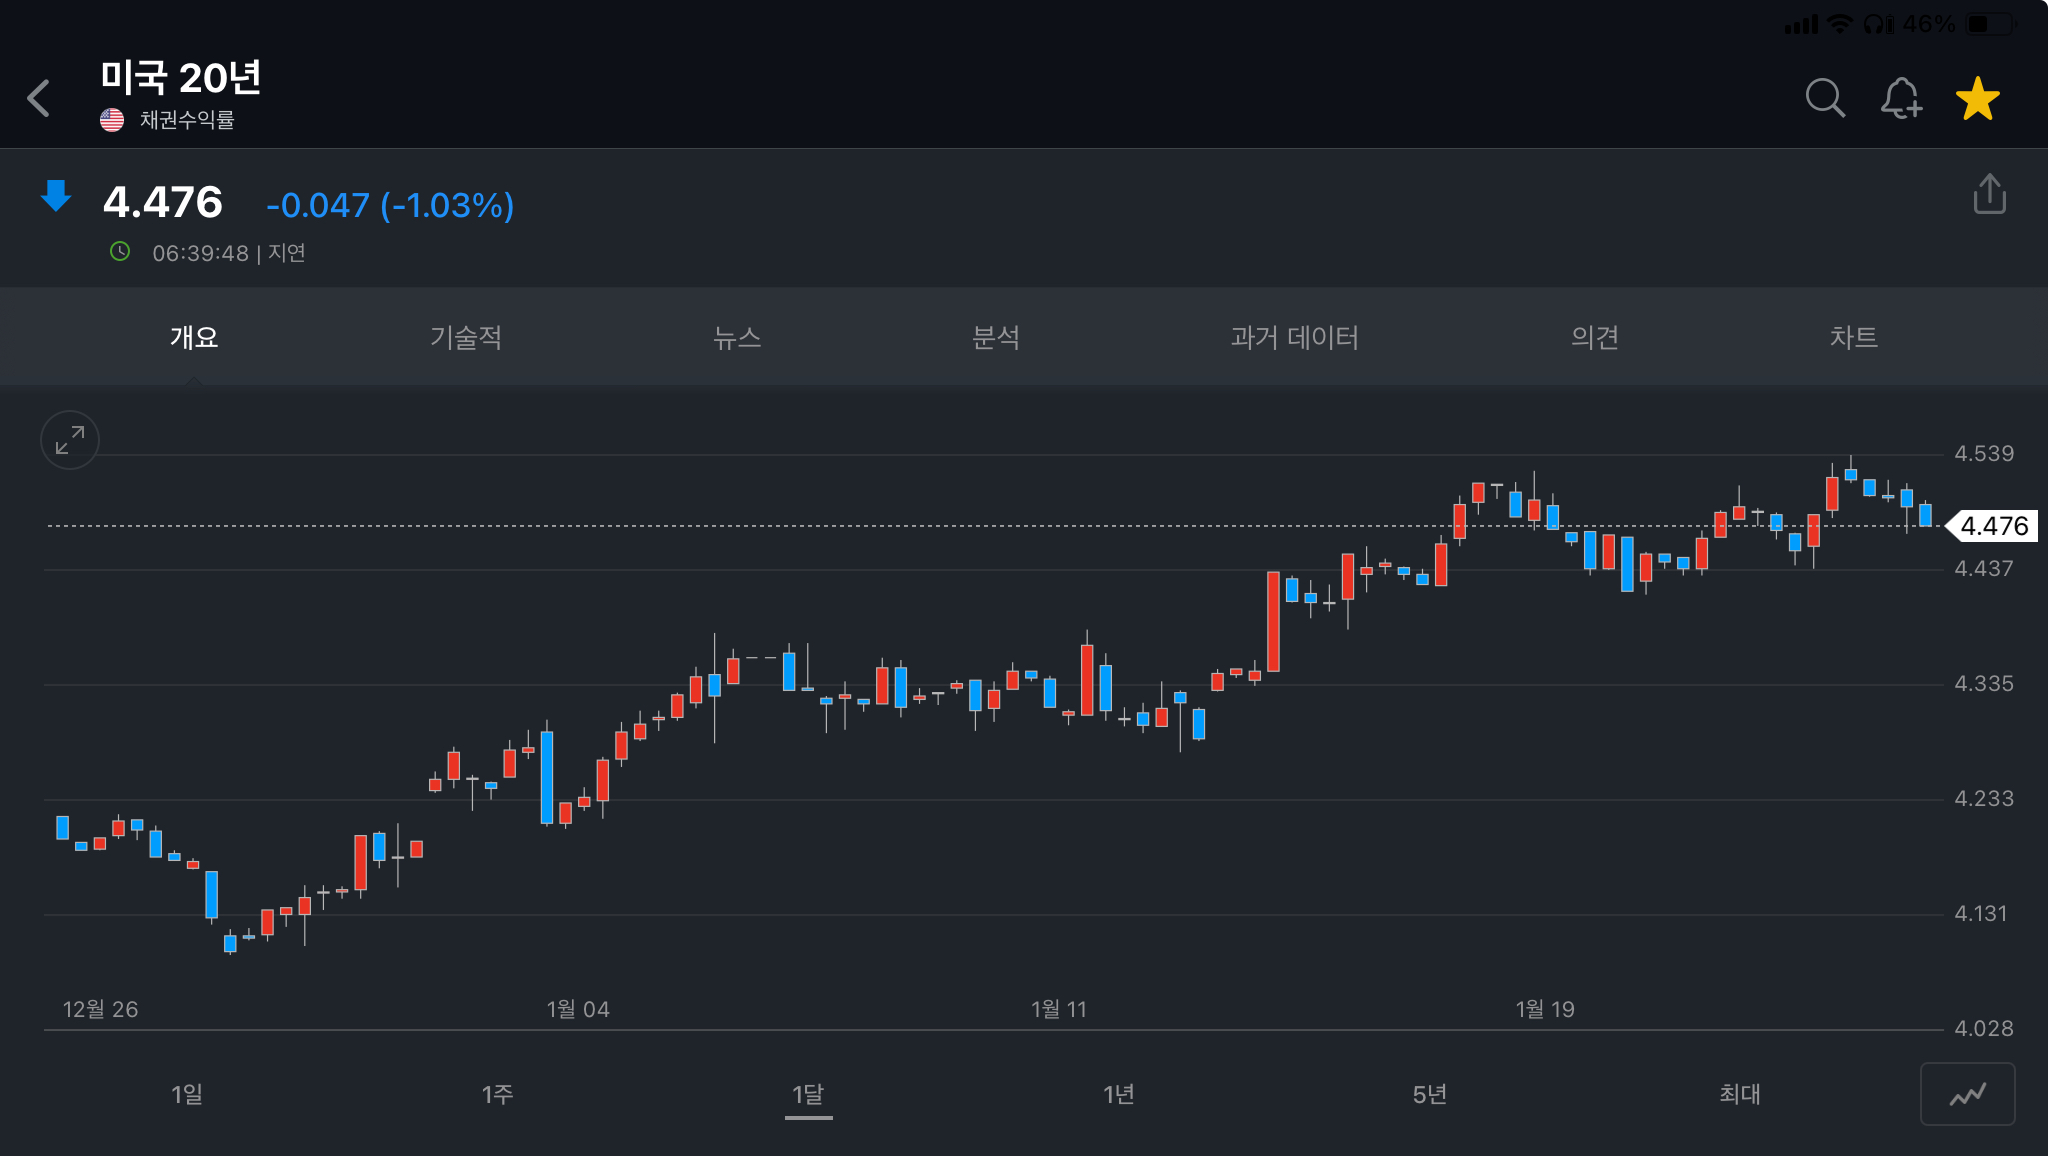The width and height of the screenshot is (2048, 1156).
Task: Tap the green clock icon
Action: tap(120, 251)
